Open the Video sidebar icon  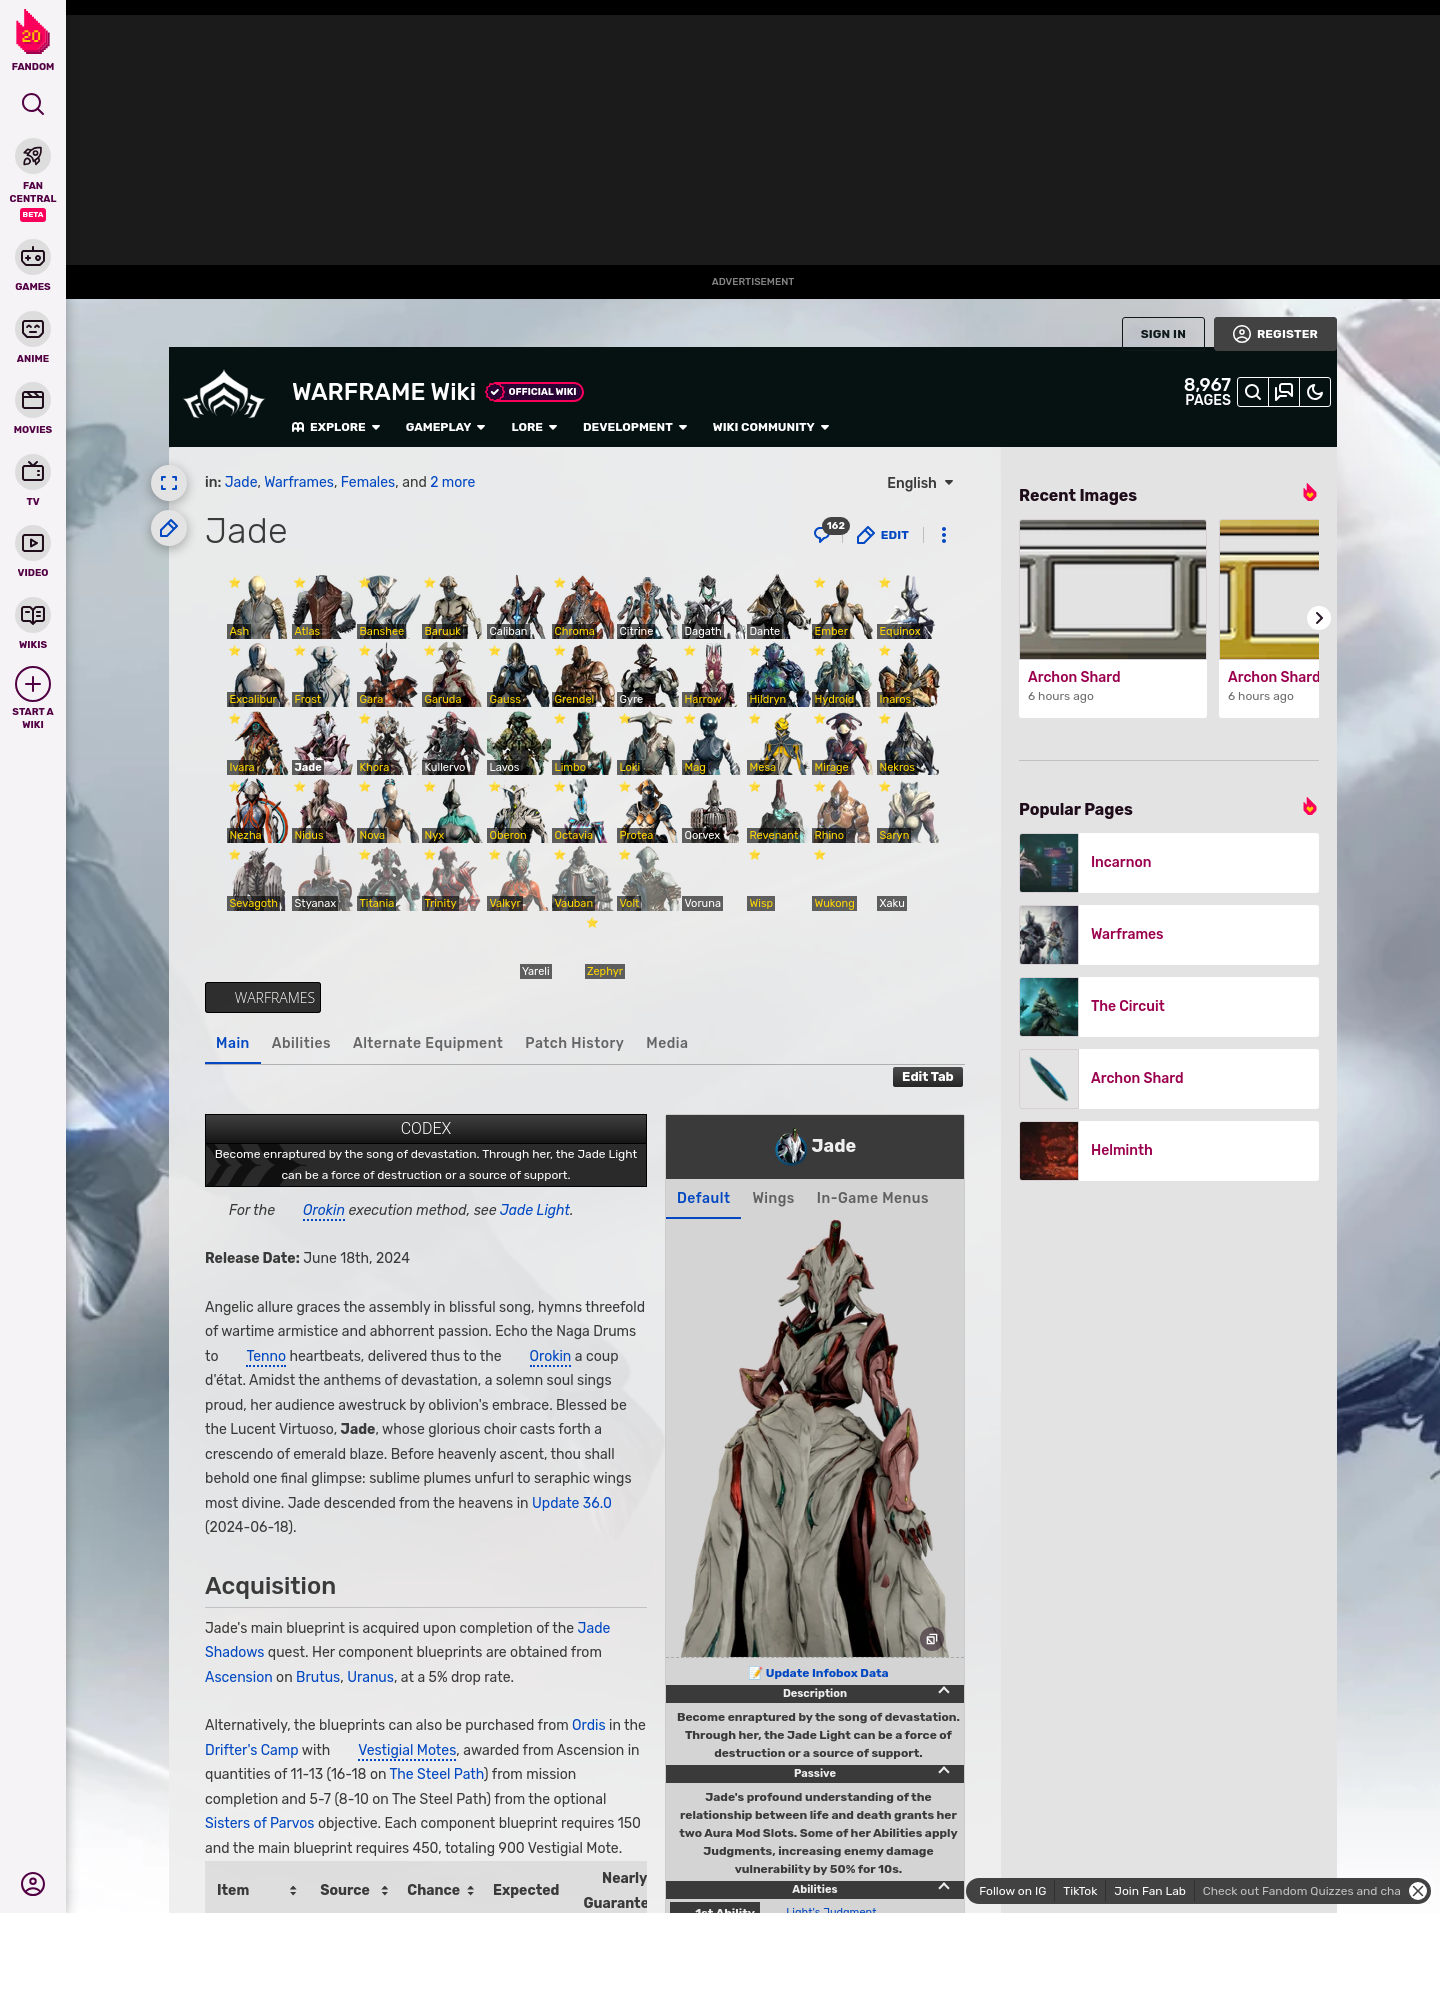click(x=33, y=543)
